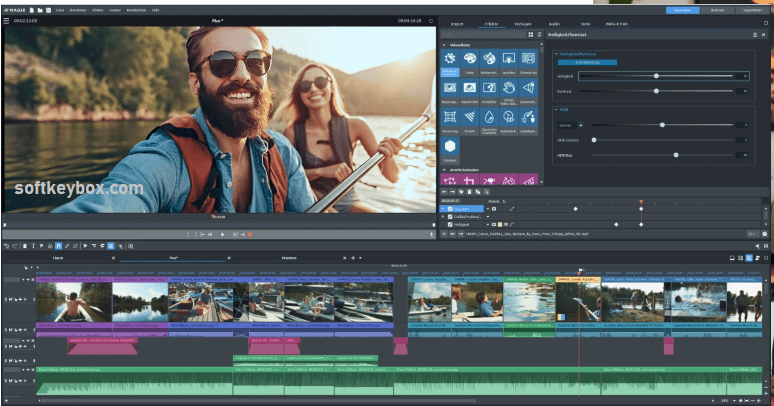Screen dimensions: 774x406
Task: Select the Classic project tab
Action: (x=58, y=258)
